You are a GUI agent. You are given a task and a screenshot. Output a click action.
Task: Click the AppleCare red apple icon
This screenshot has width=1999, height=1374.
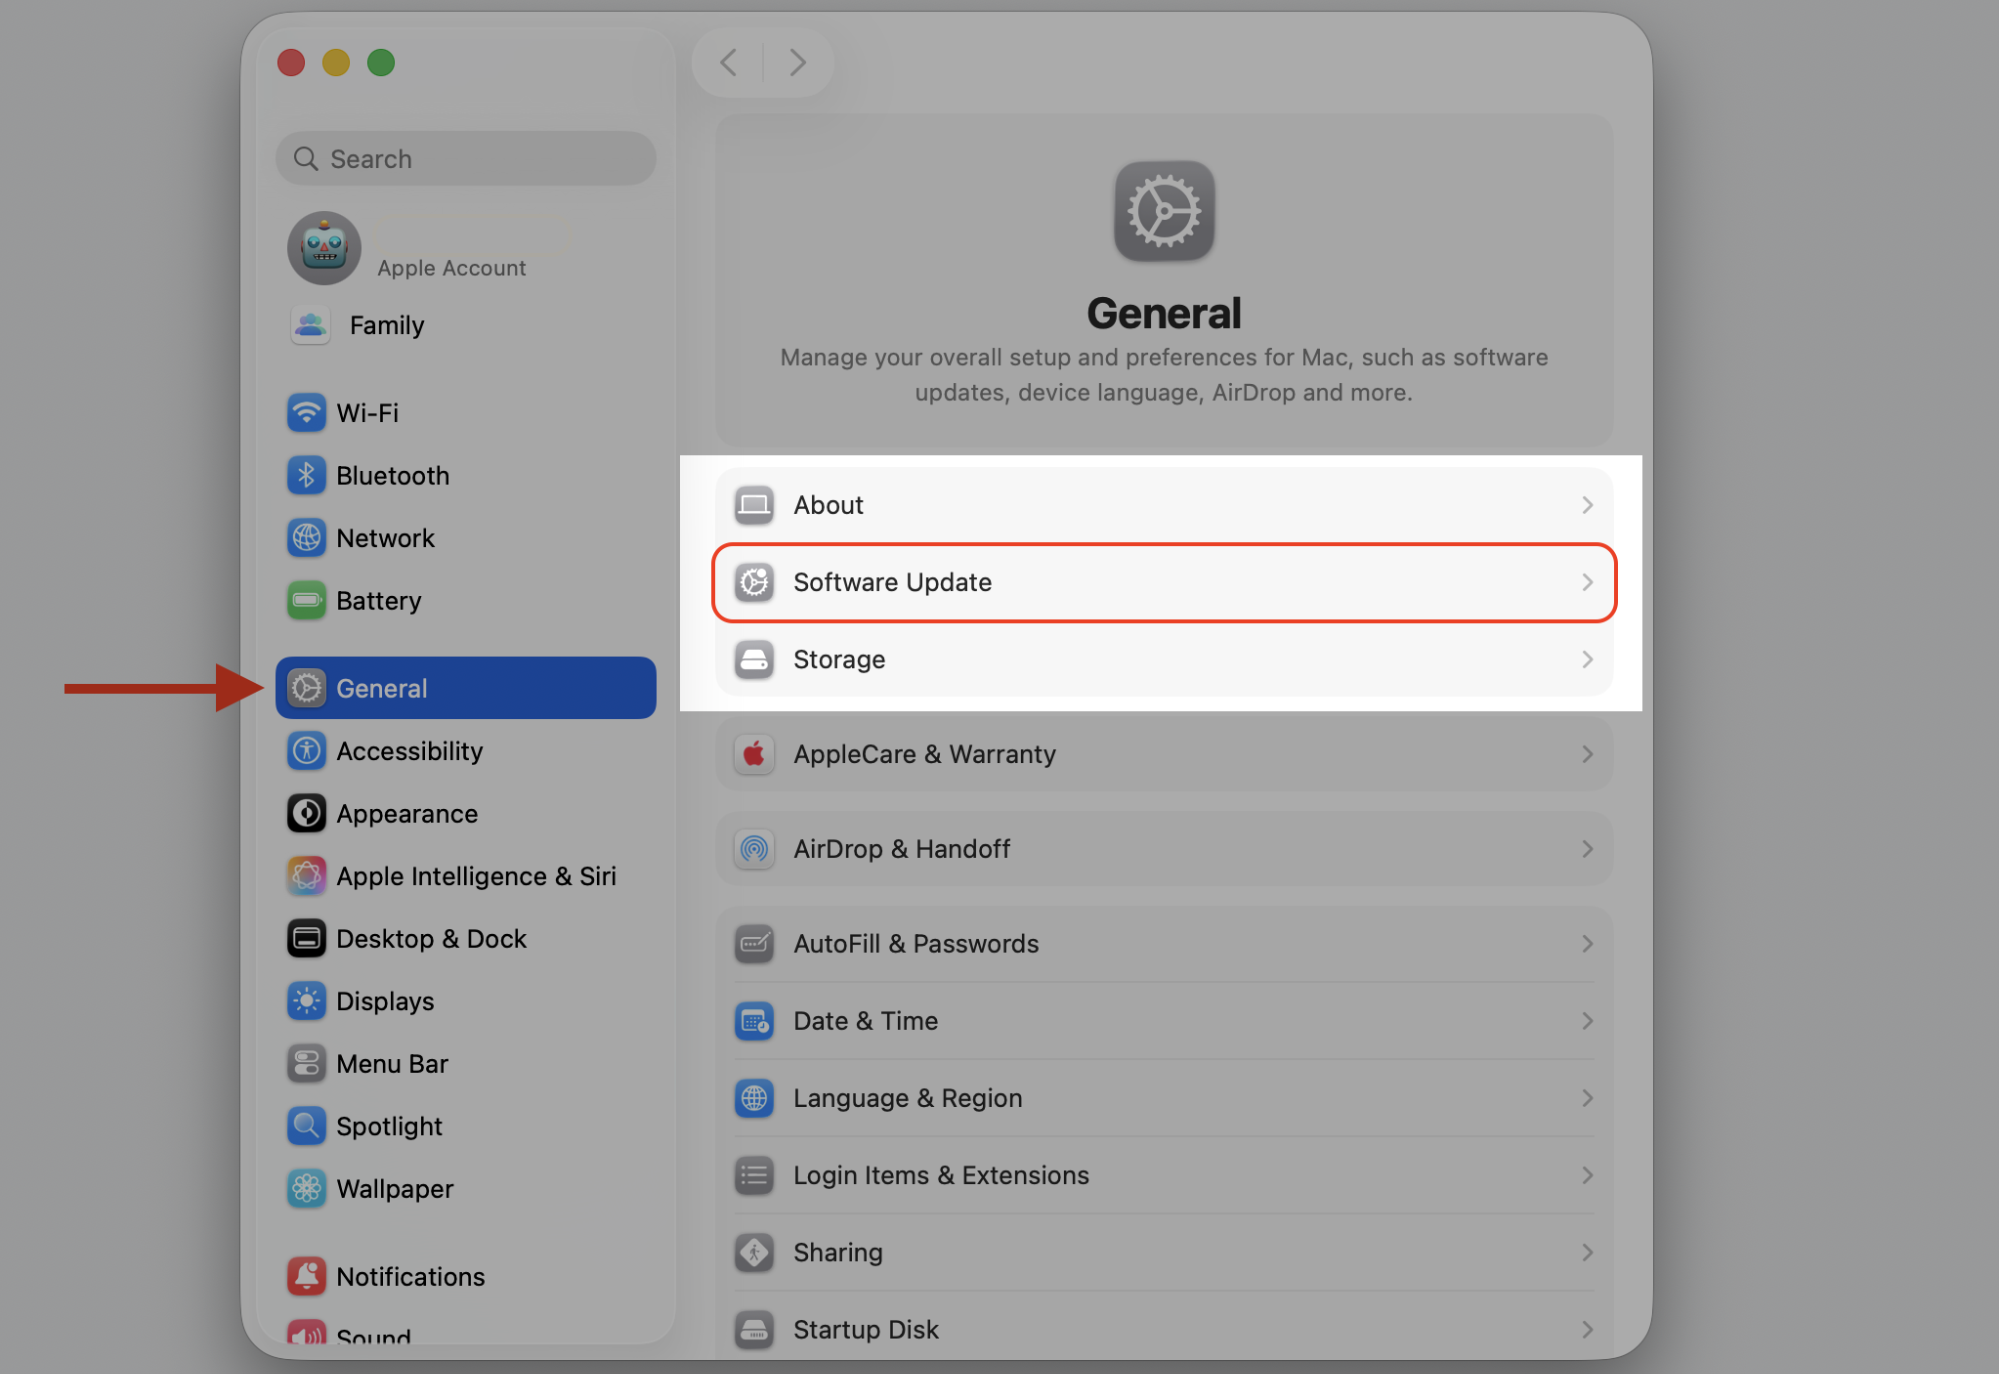tap(754, 754)
